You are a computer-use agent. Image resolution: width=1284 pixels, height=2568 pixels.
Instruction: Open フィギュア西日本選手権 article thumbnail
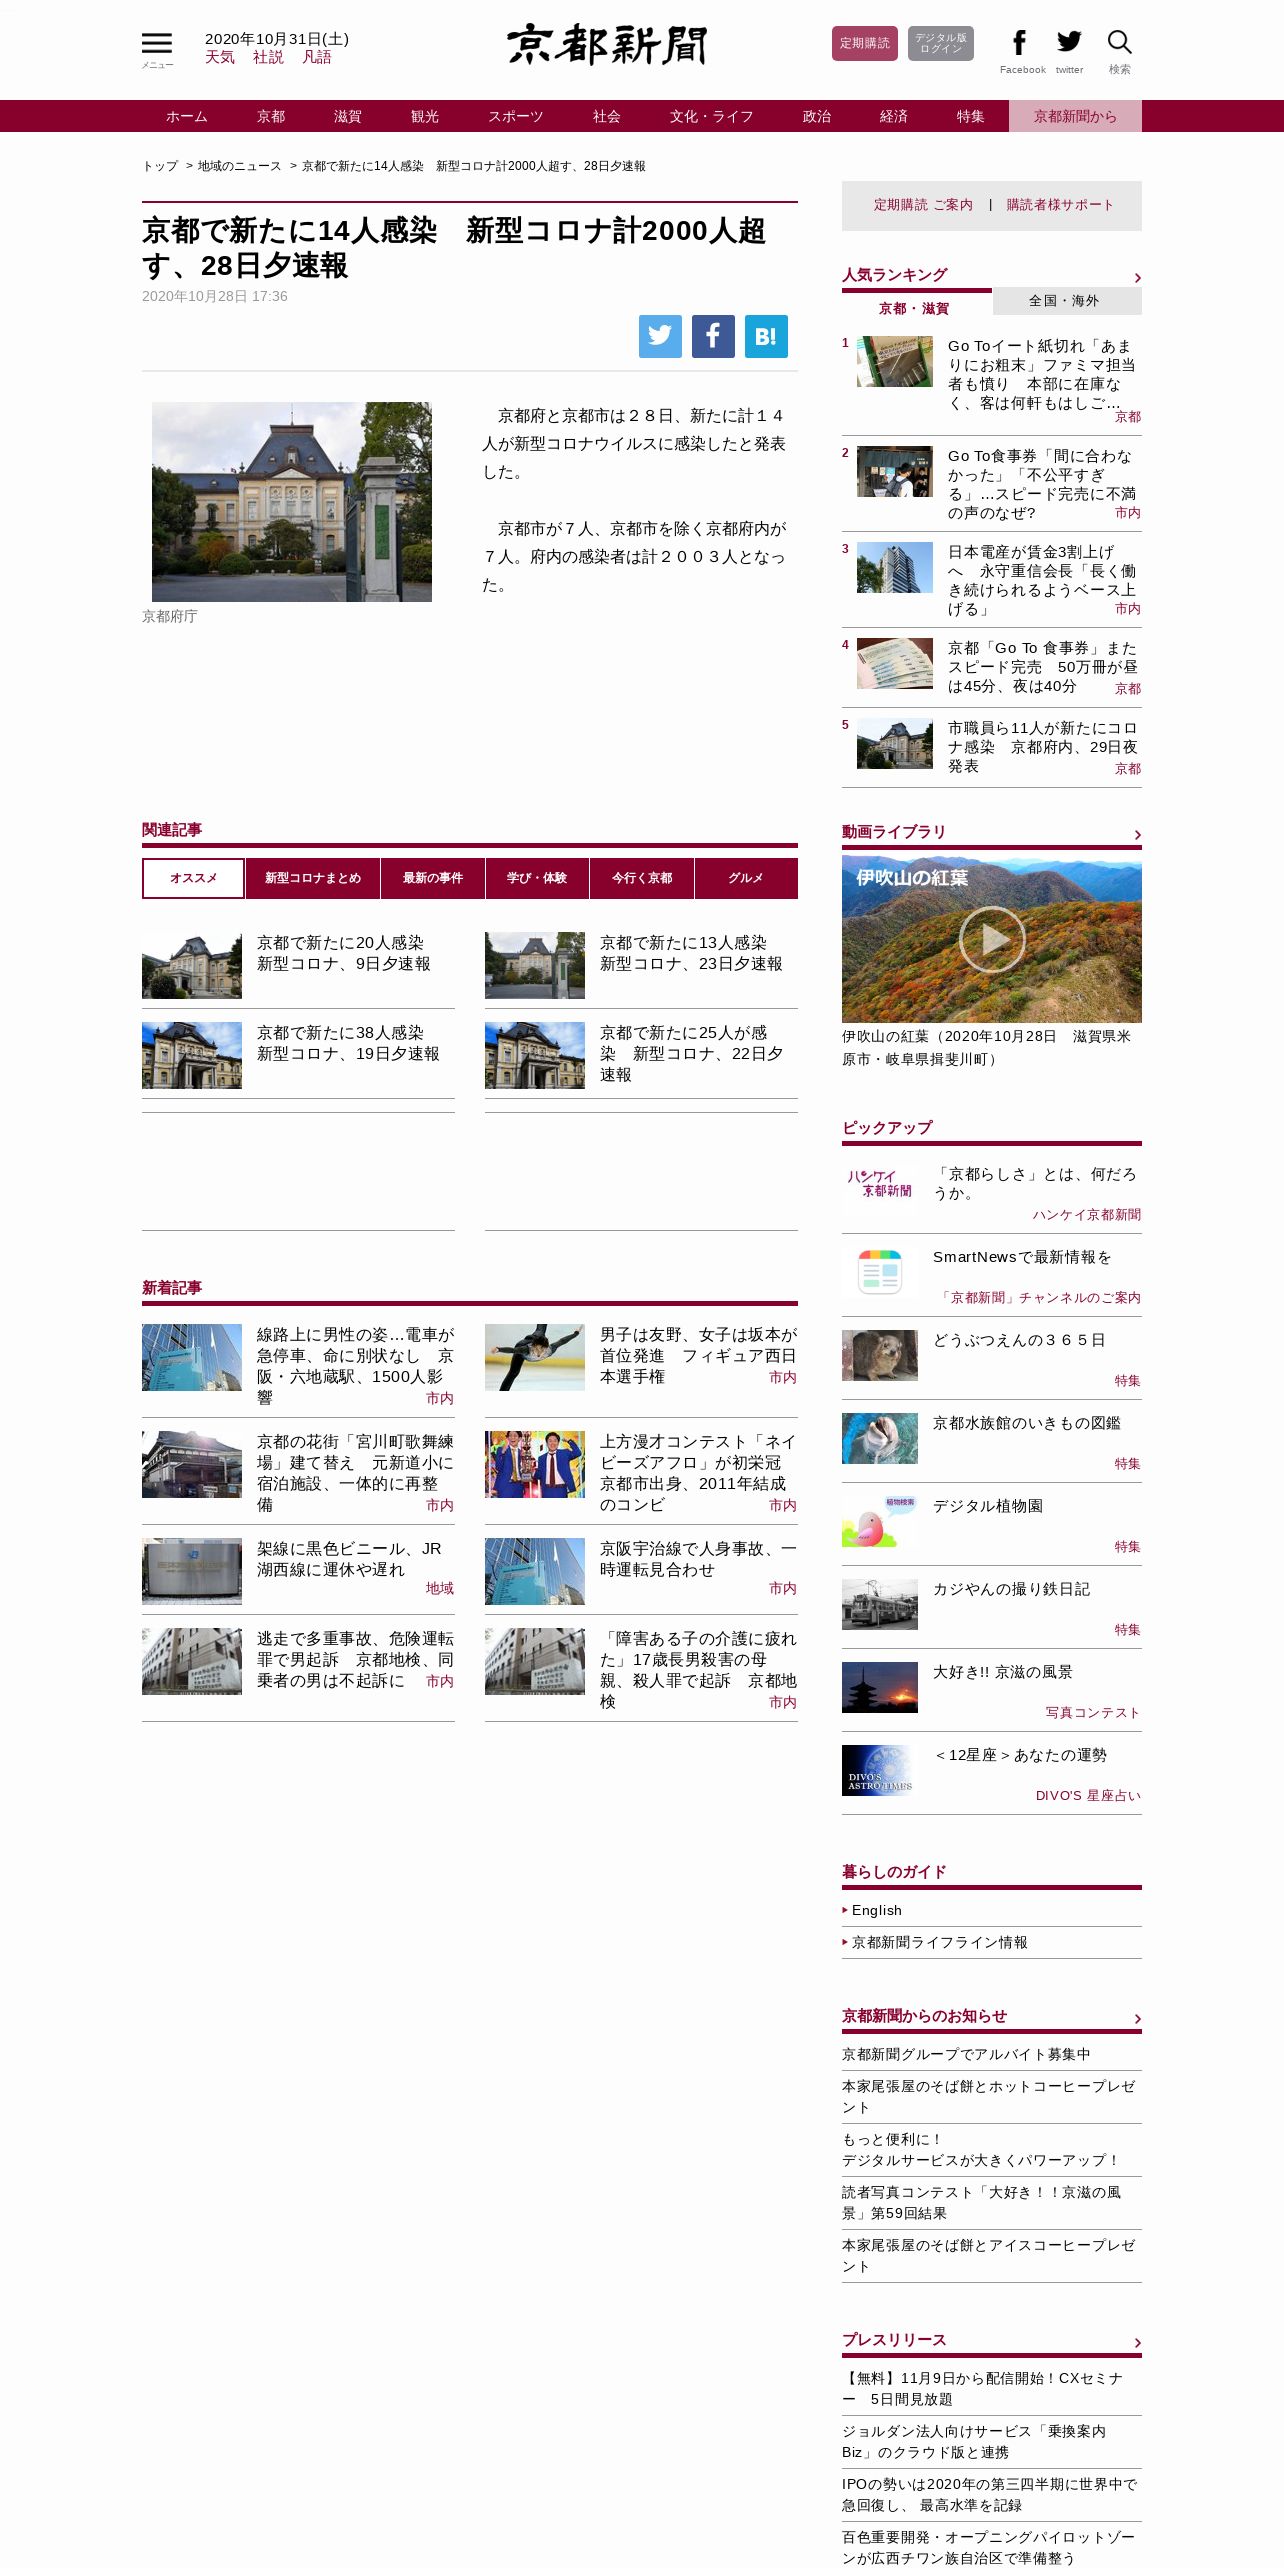click(x=535, y=1357)
